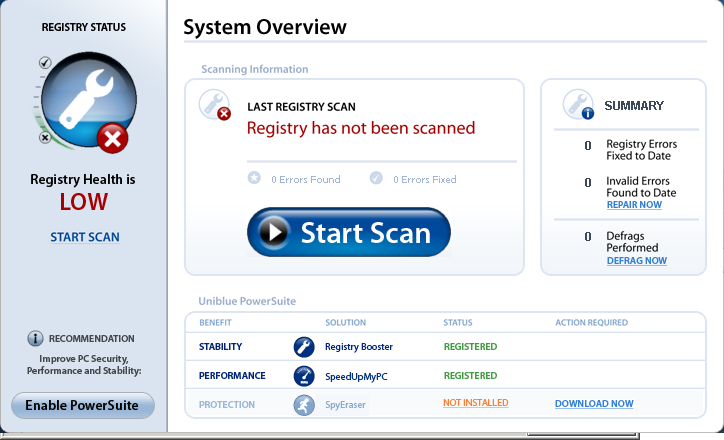Image resolution: width=724 pixels, height=440 pixels.
Task: Click the Last Registry Scan wrench icon
Action: (214, 104)
